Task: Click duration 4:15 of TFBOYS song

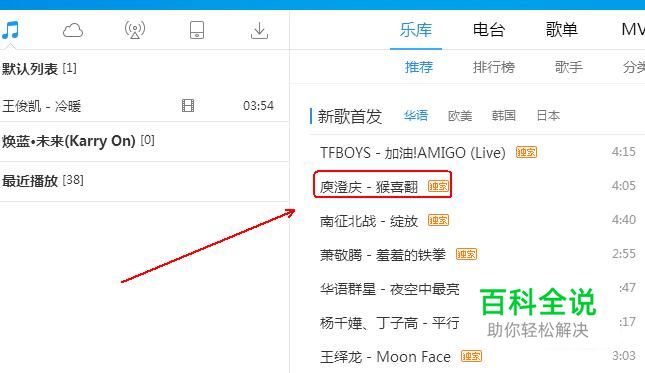Action: (624, 152)
